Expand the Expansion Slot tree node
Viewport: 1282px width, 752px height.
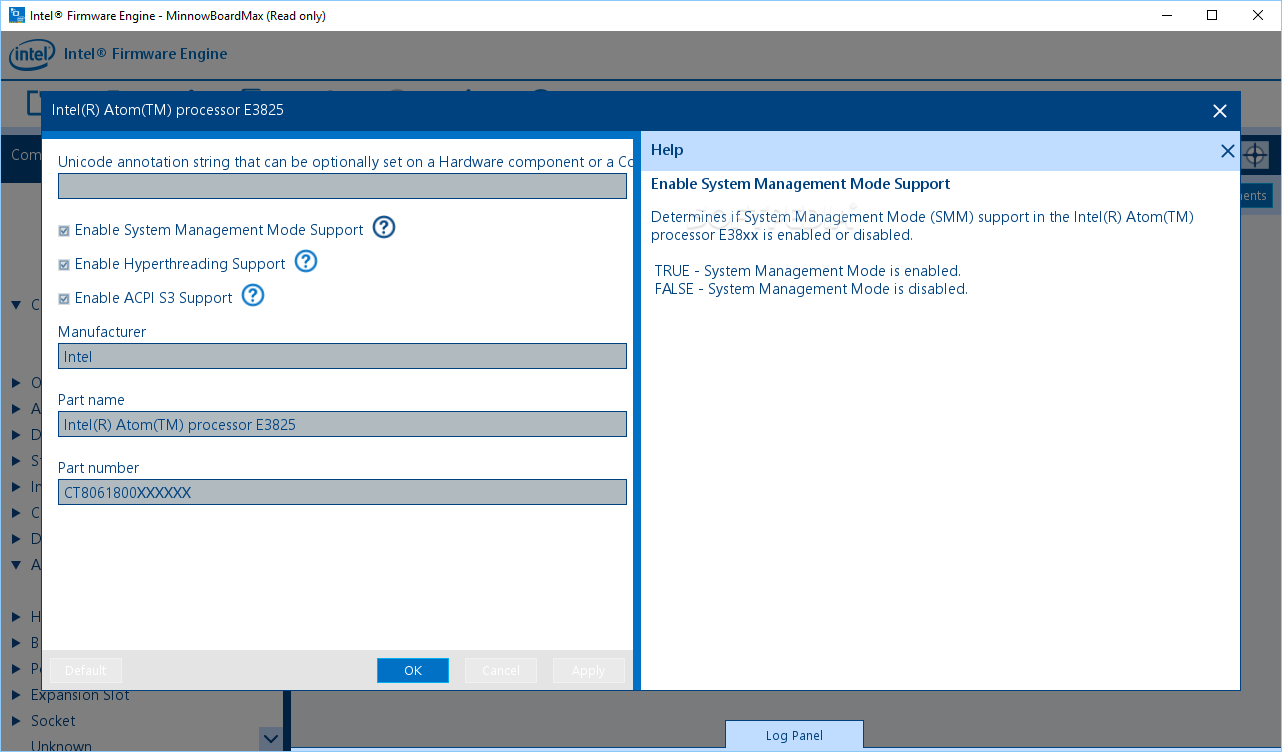point(16,695)
